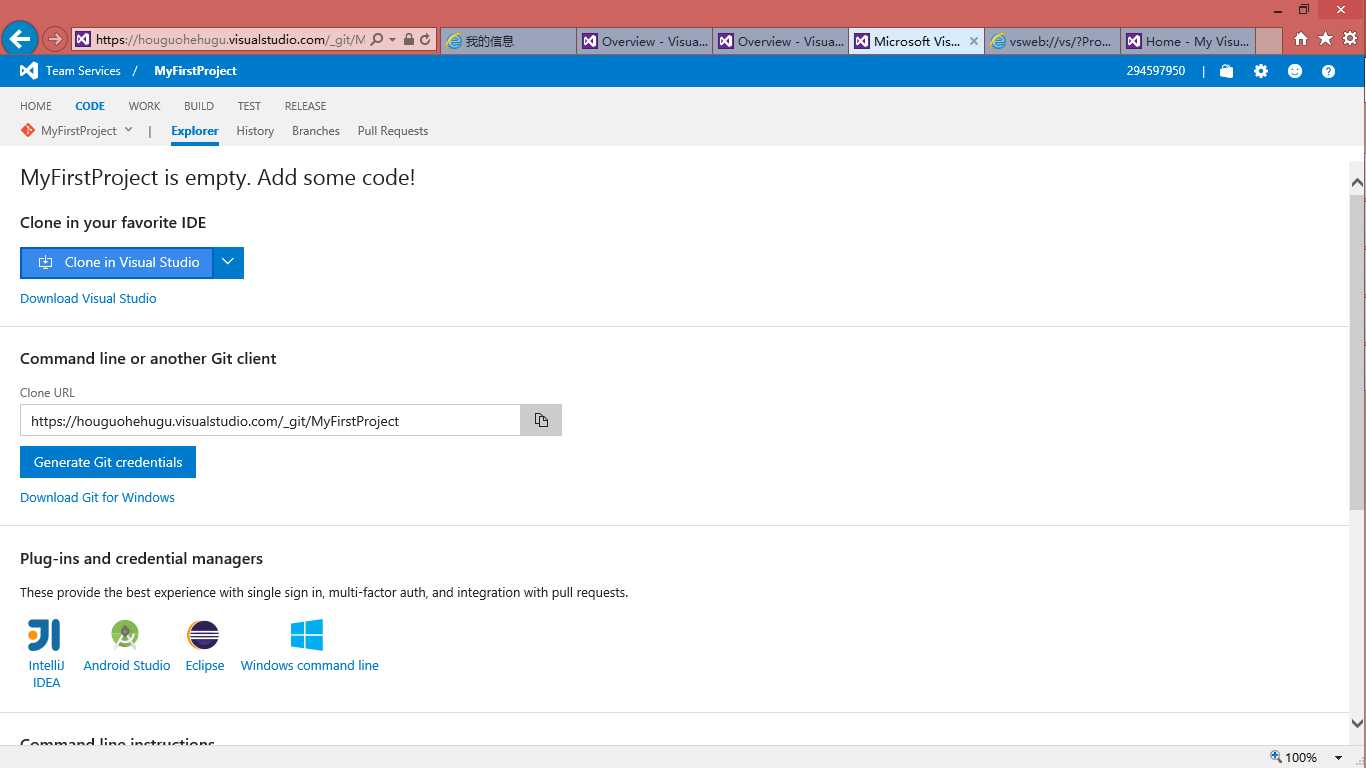
Task: Click the Team Services link in header
Action: [83, 71]
